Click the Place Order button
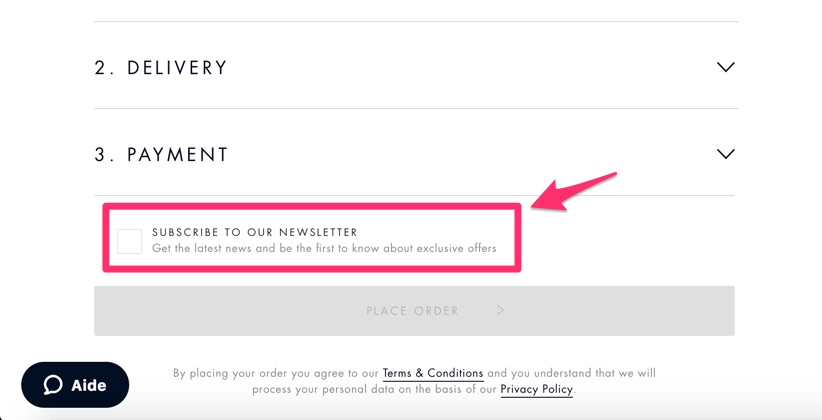The image size is (822, 420). (x=414, y=310)
